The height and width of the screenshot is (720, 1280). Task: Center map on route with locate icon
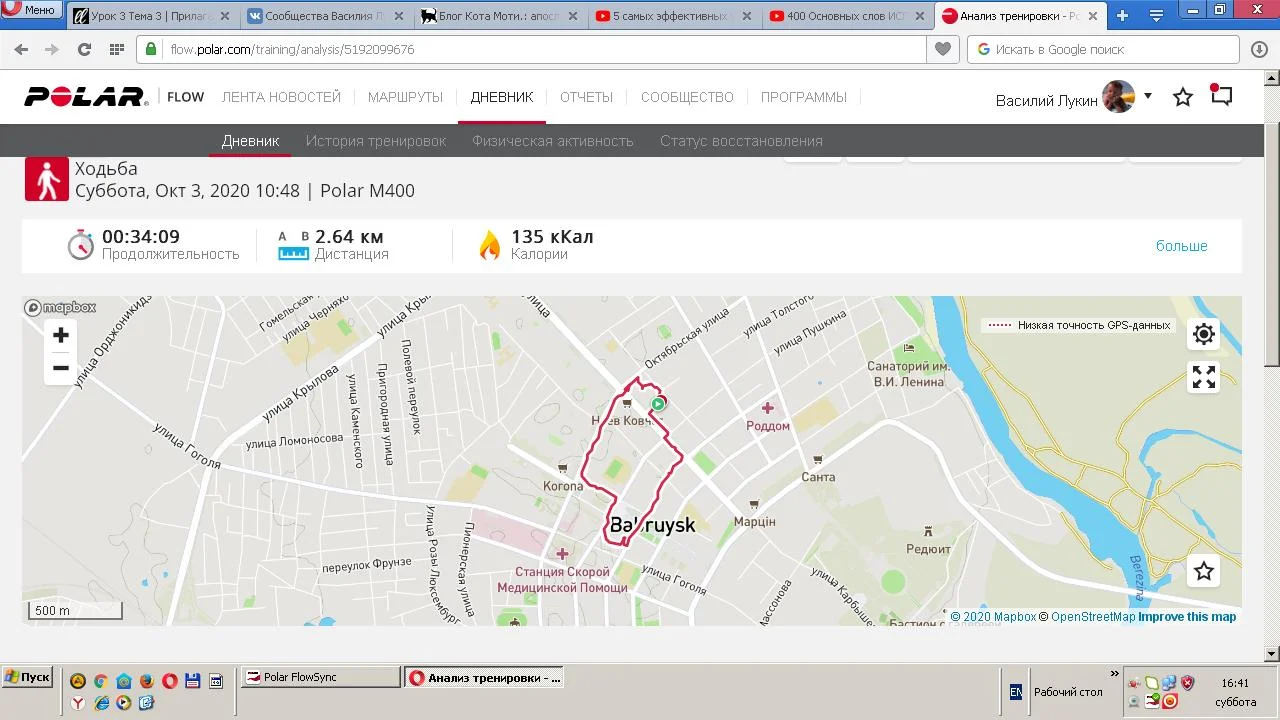tap(1204, 334)
